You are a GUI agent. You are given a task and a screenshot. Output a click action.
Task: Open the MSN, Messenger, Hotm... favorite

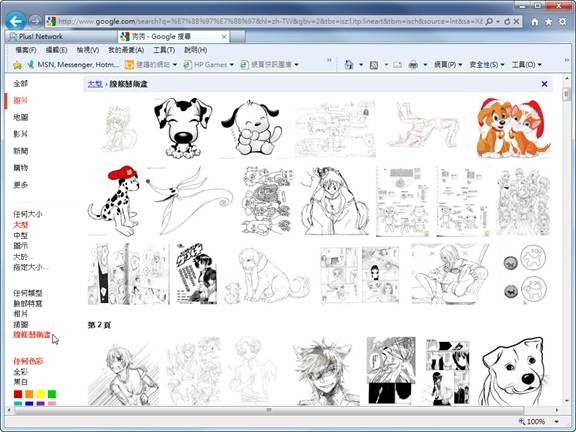point(73,65)
